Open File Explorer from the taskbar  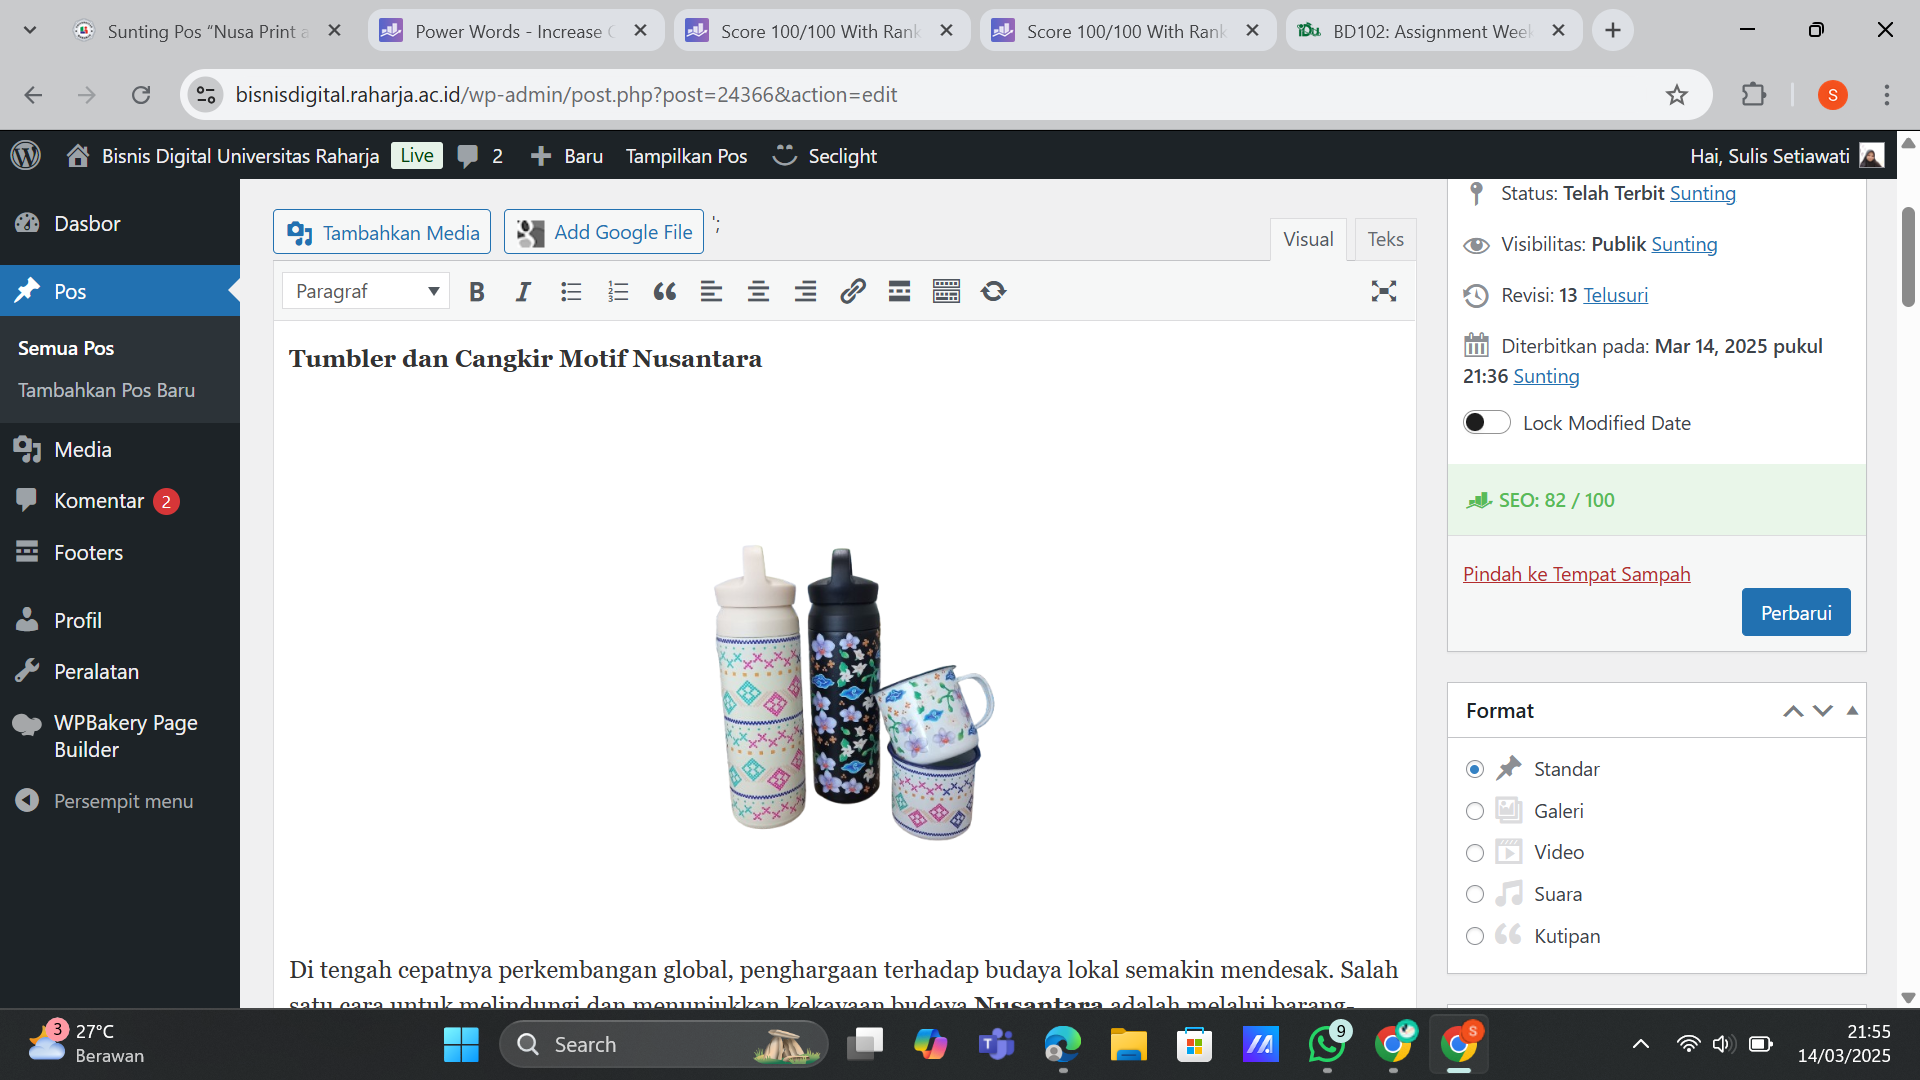(x=1129, y=1045)
